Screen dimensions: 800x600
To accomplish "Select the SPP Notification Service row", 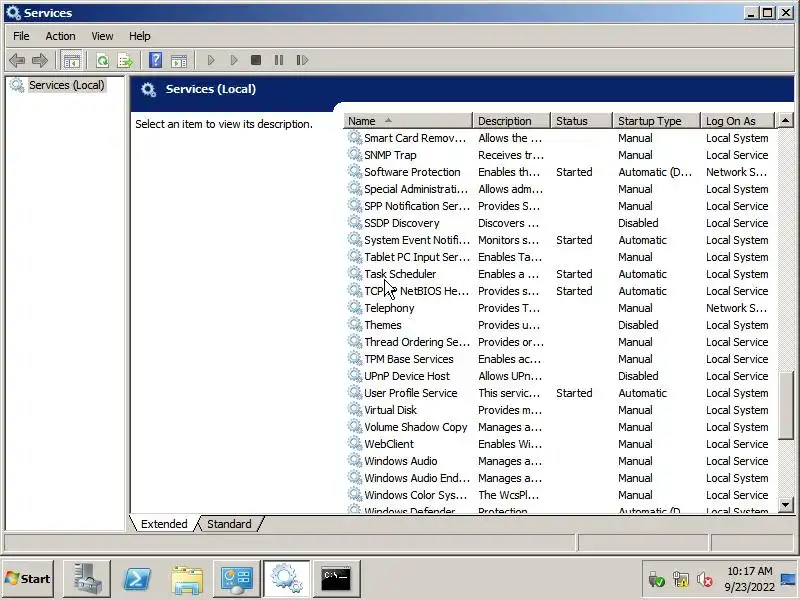I will point(558,206).
